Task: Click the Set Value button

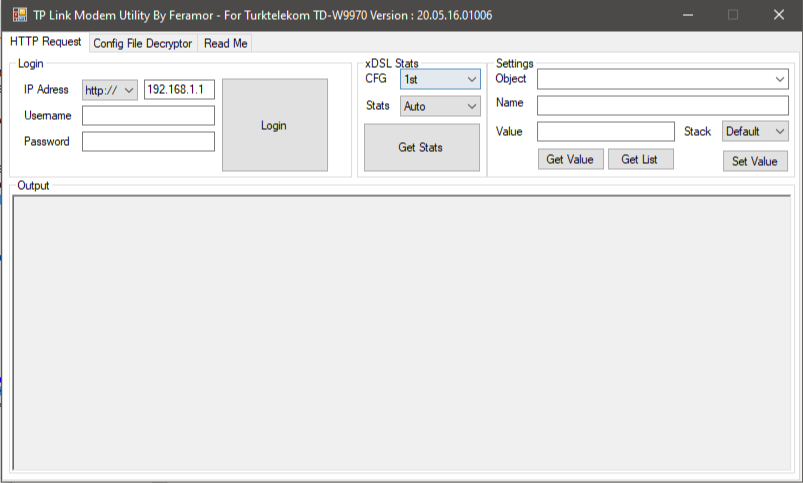Action: point(755,161)
